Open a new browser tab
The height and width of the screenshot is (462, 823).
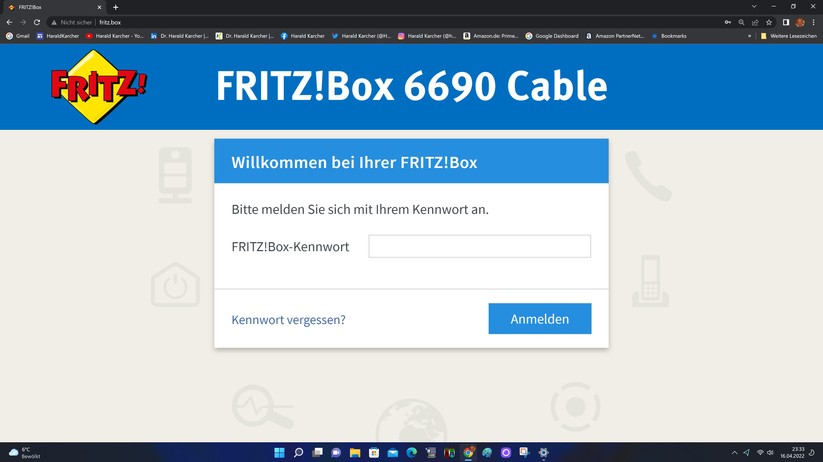[x=115, y=7]
